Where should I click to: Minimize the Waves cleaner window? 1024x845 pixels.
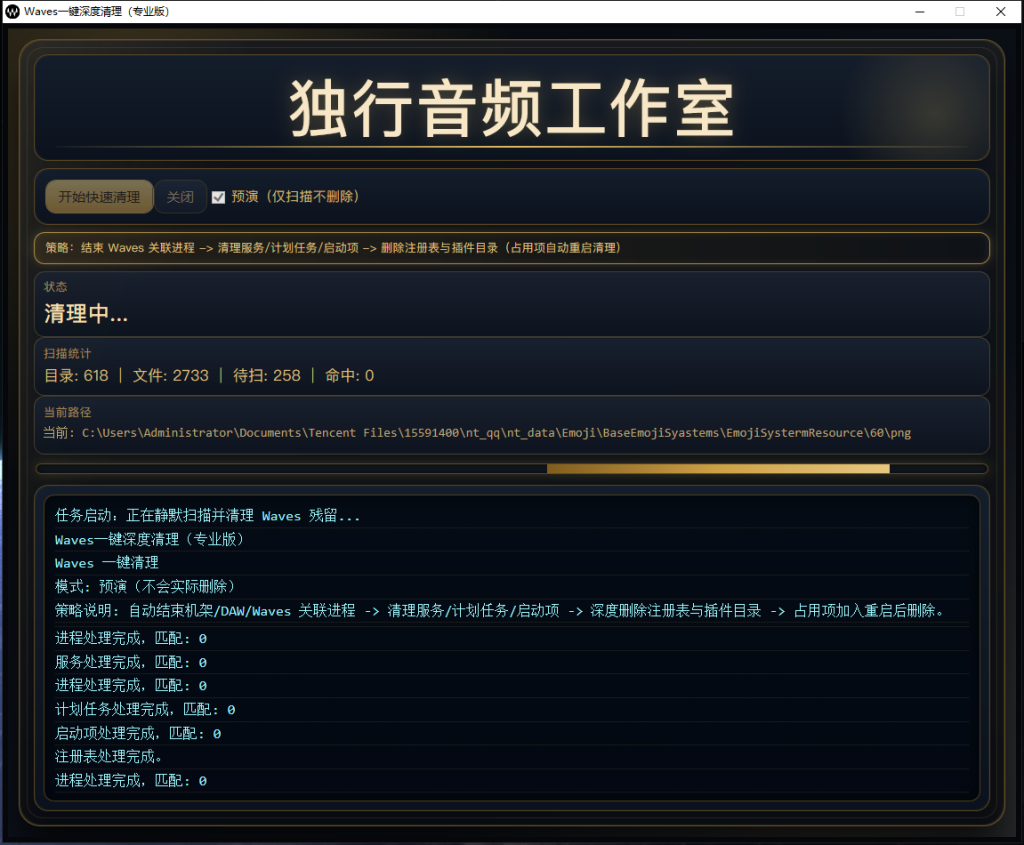(x=918, y=11)
